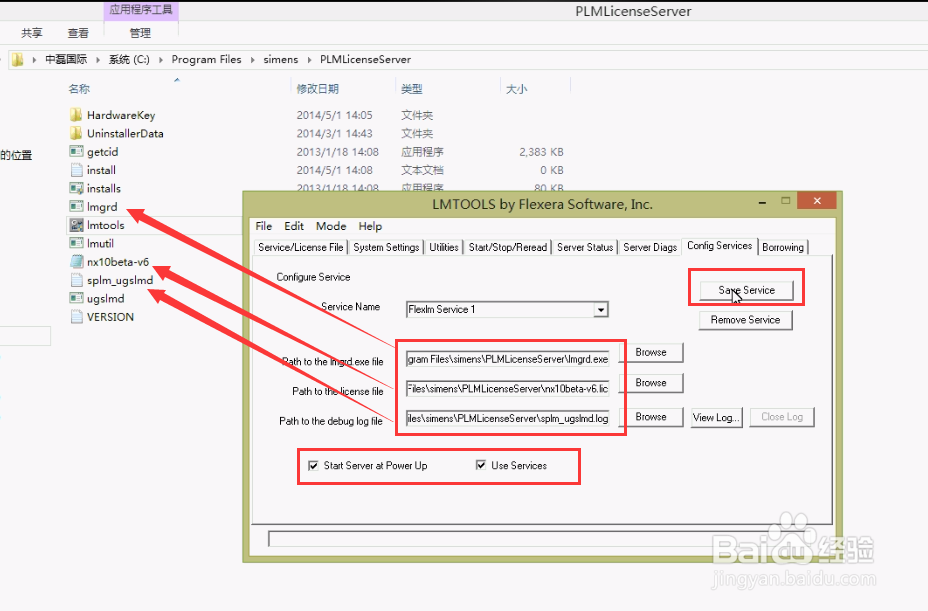Click the license file path field

tap(508, 389)
